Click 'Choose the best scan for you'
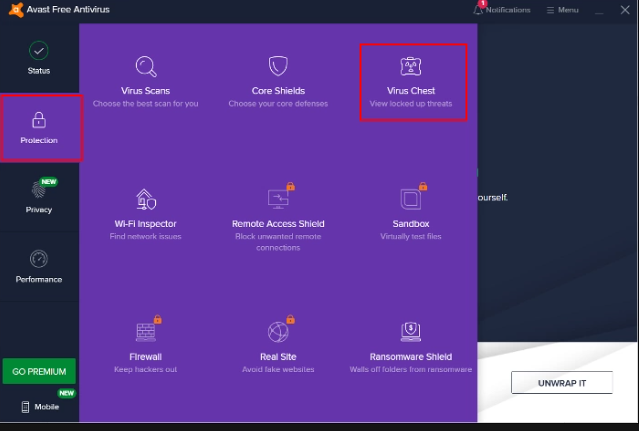 pyautogui.click(x=145, y=104)
